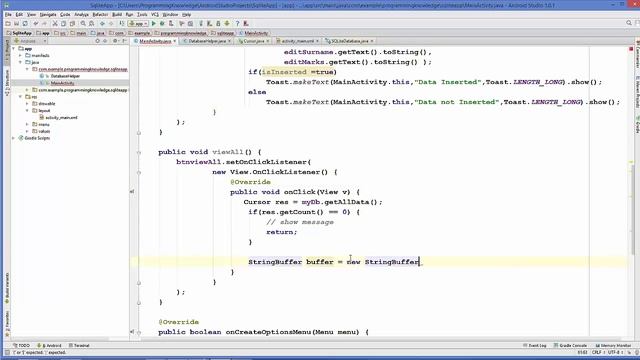This screenshot has width=640, height=360.
Task: Expand the Gradle Scripts node
Action: [x=14, y=138]
